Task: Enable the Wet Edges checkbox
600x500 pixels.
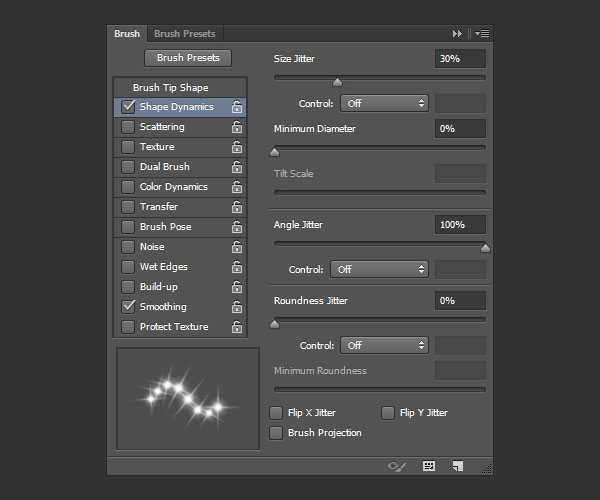Action: [128, 267]
